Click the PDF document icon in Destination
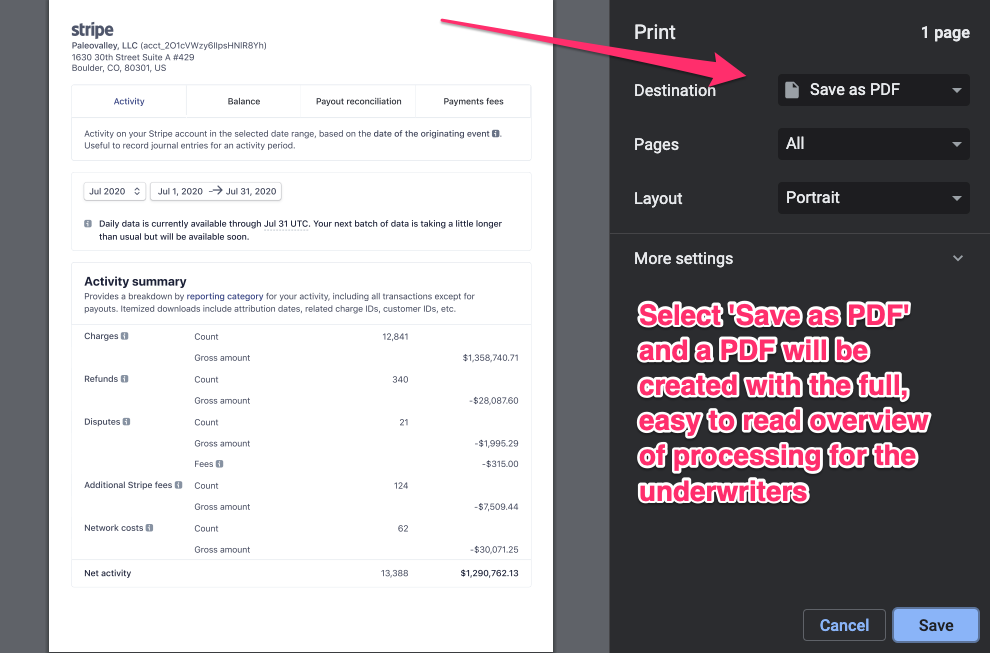Image resolution: width=990 pixels, height=653 pixels. pos(792,90)
